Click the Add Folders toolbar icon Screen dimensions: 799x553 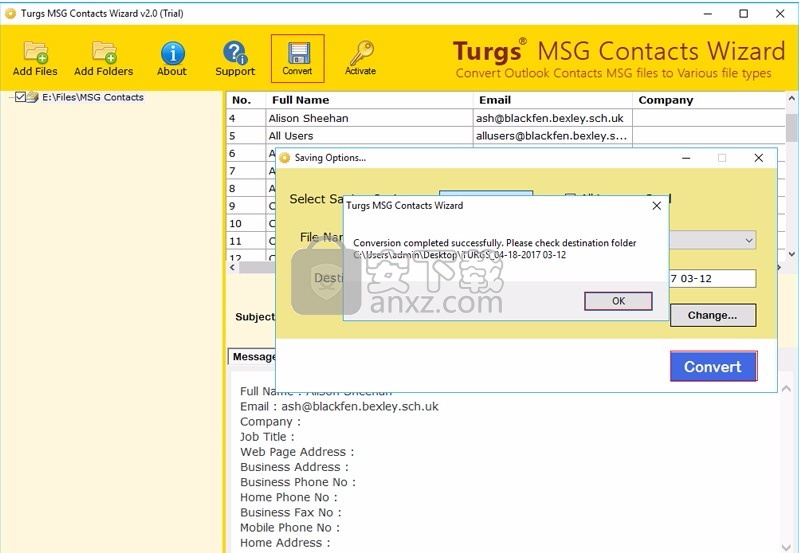pos(103,58)
